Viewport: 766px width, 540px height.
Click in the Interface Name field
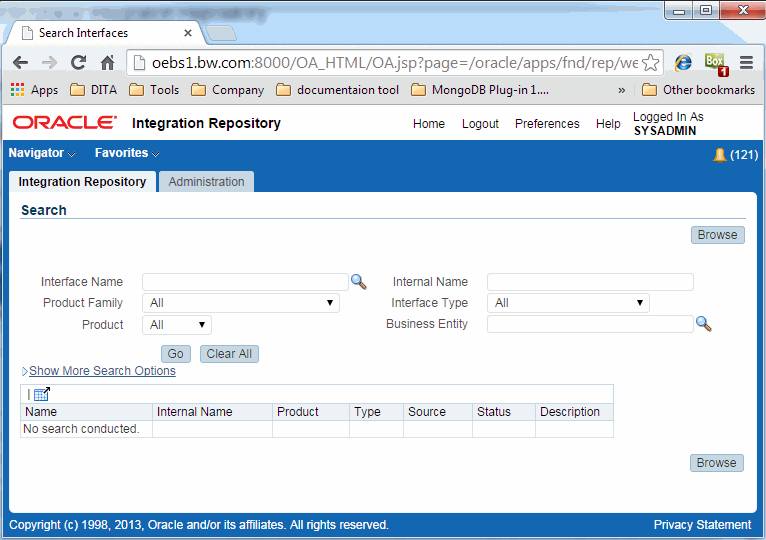click(x=245, y=282)
